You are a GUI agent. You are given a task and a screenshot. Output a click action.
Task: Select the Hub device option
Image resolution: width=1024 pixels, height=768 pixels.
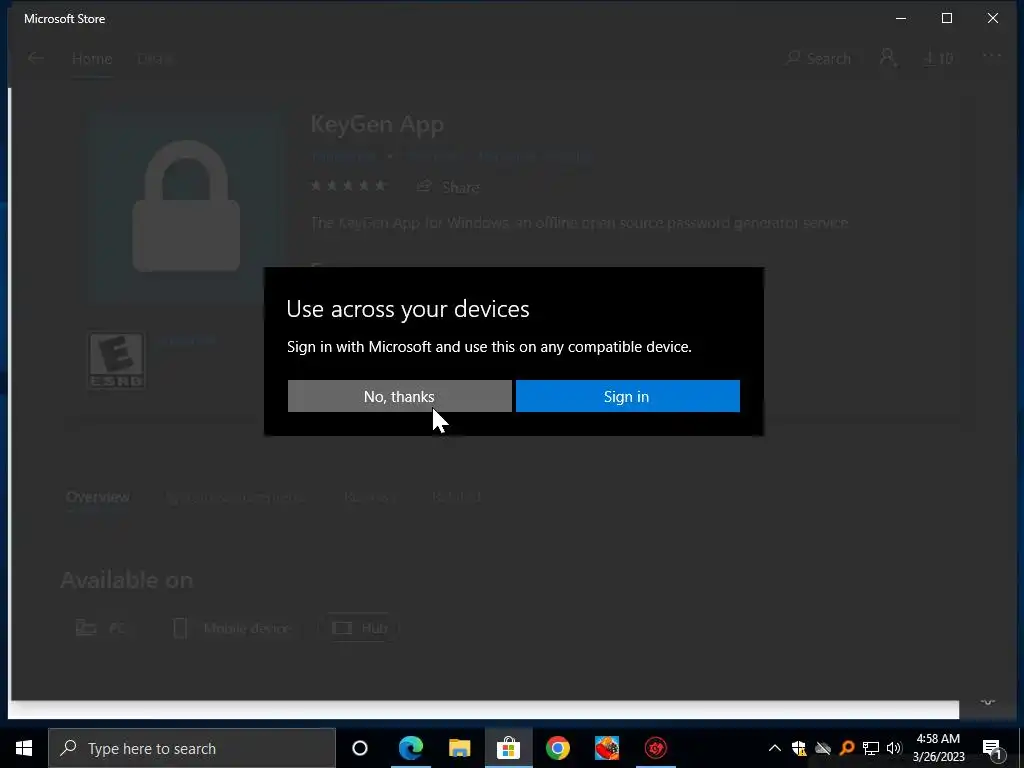tap(360, 628)
